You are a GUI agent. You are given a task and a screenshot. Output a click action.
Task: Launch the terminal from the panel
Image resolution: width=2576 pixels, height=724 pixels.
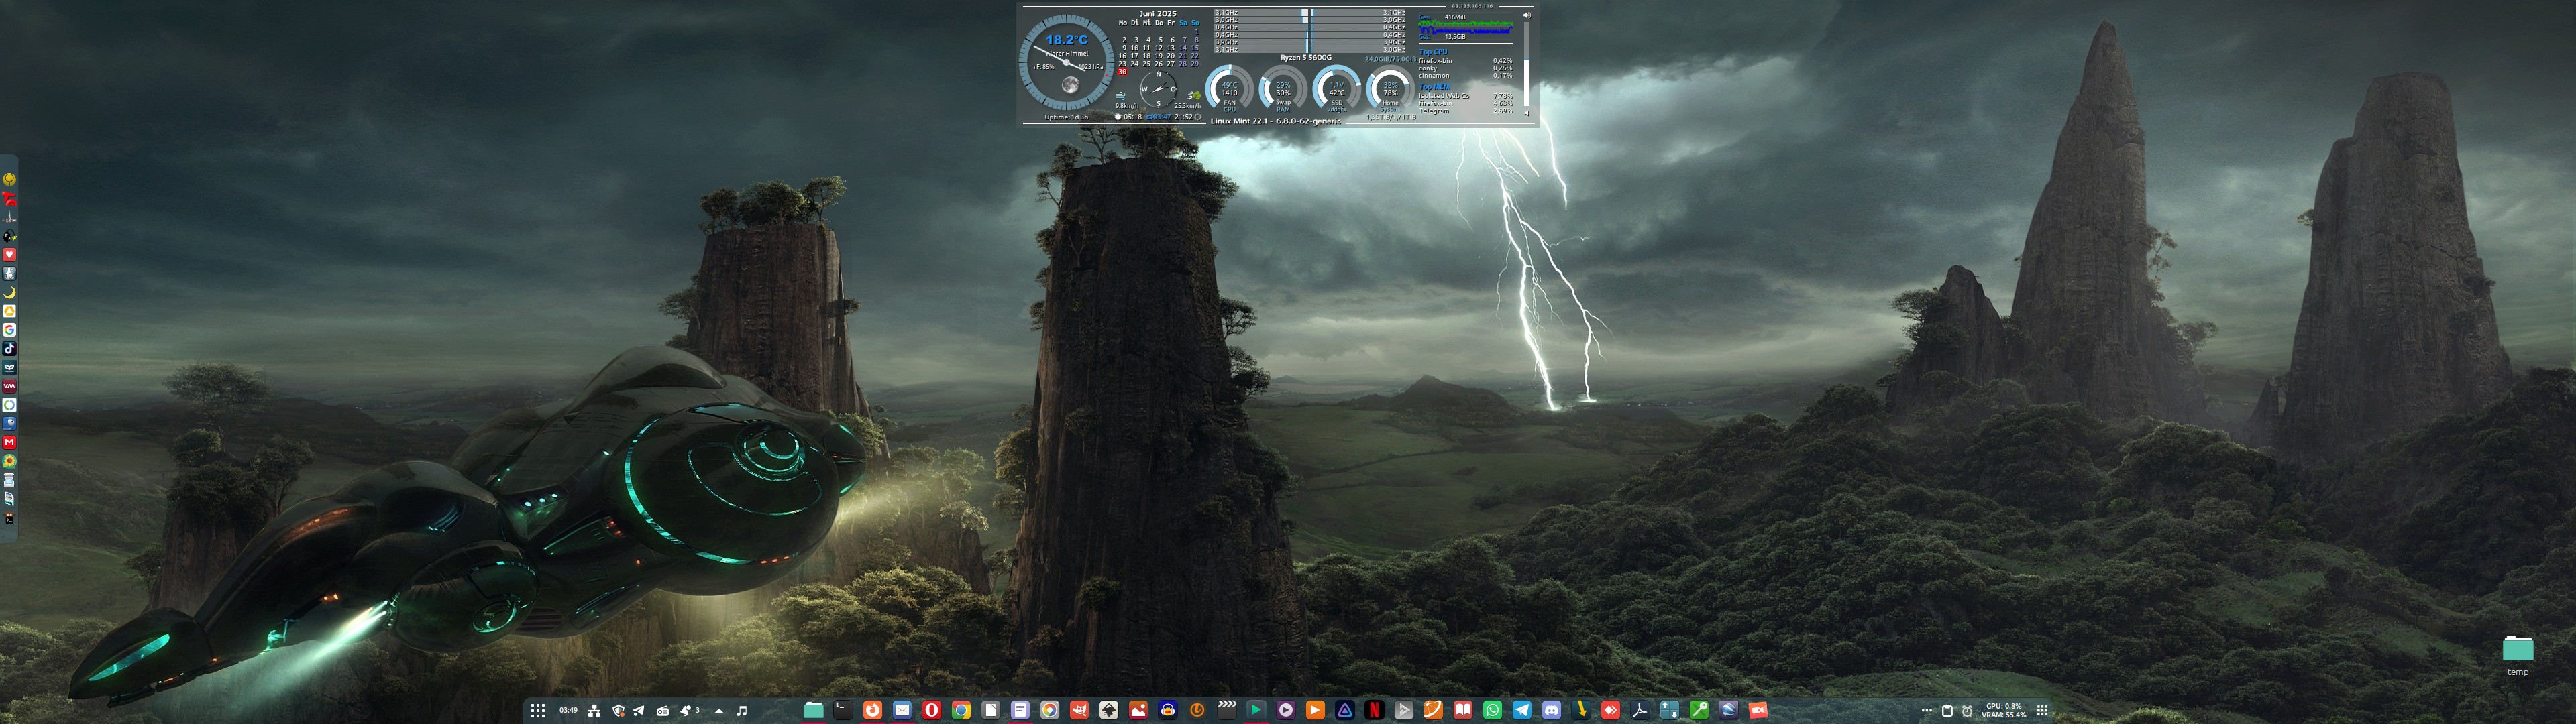click(x=843, y=710)
